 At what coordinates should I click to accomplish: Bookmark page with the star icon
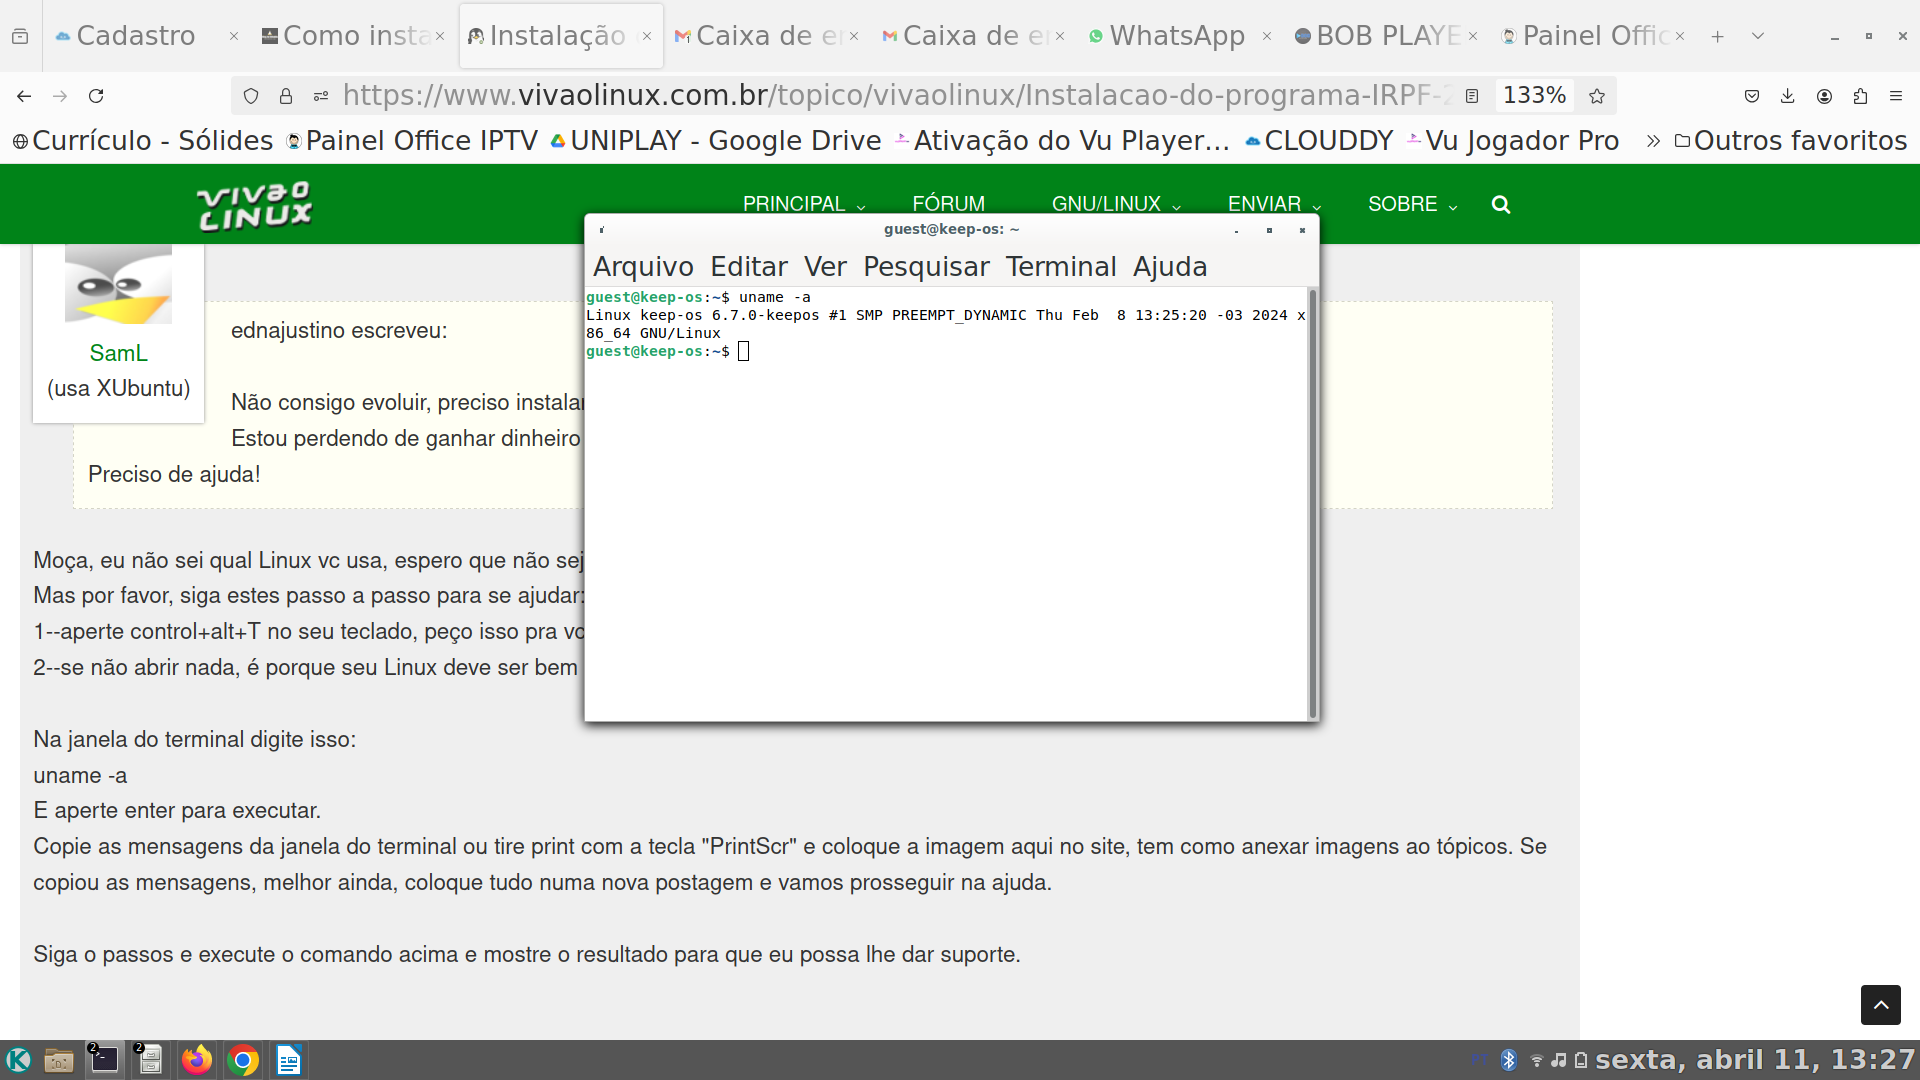pos(1597,96)
